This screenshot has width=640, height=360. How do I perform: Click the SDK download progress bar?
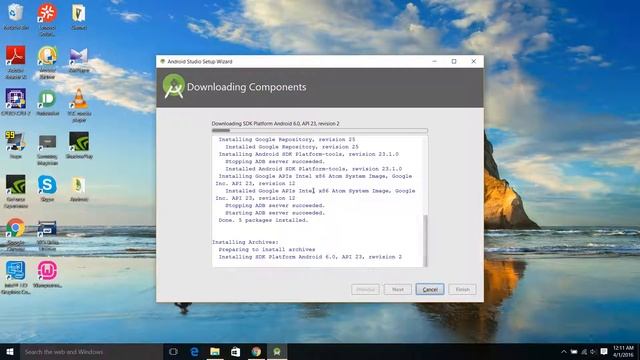(x=320, y=131)
